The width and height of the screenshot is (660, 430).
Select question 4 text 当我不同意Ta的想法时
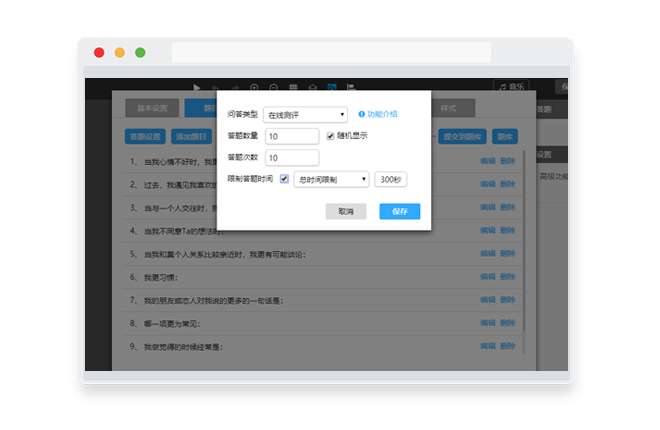[x=182, y=231]
